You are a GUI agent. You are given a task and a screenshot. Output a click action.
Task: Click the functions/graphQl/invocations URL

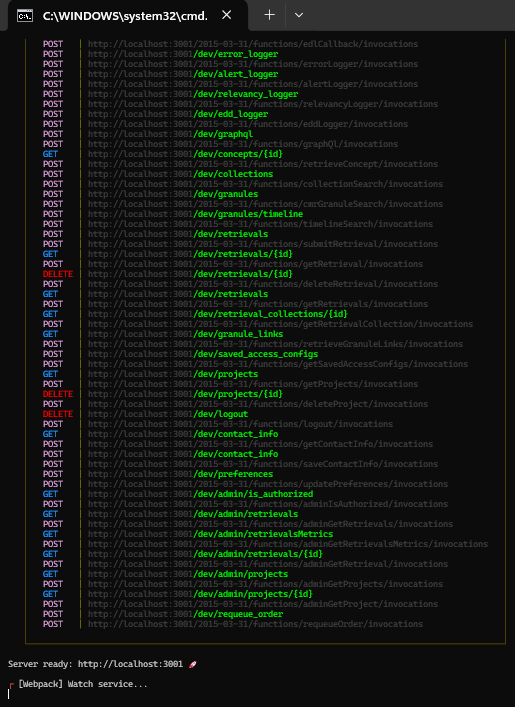[x=243, y=144]
